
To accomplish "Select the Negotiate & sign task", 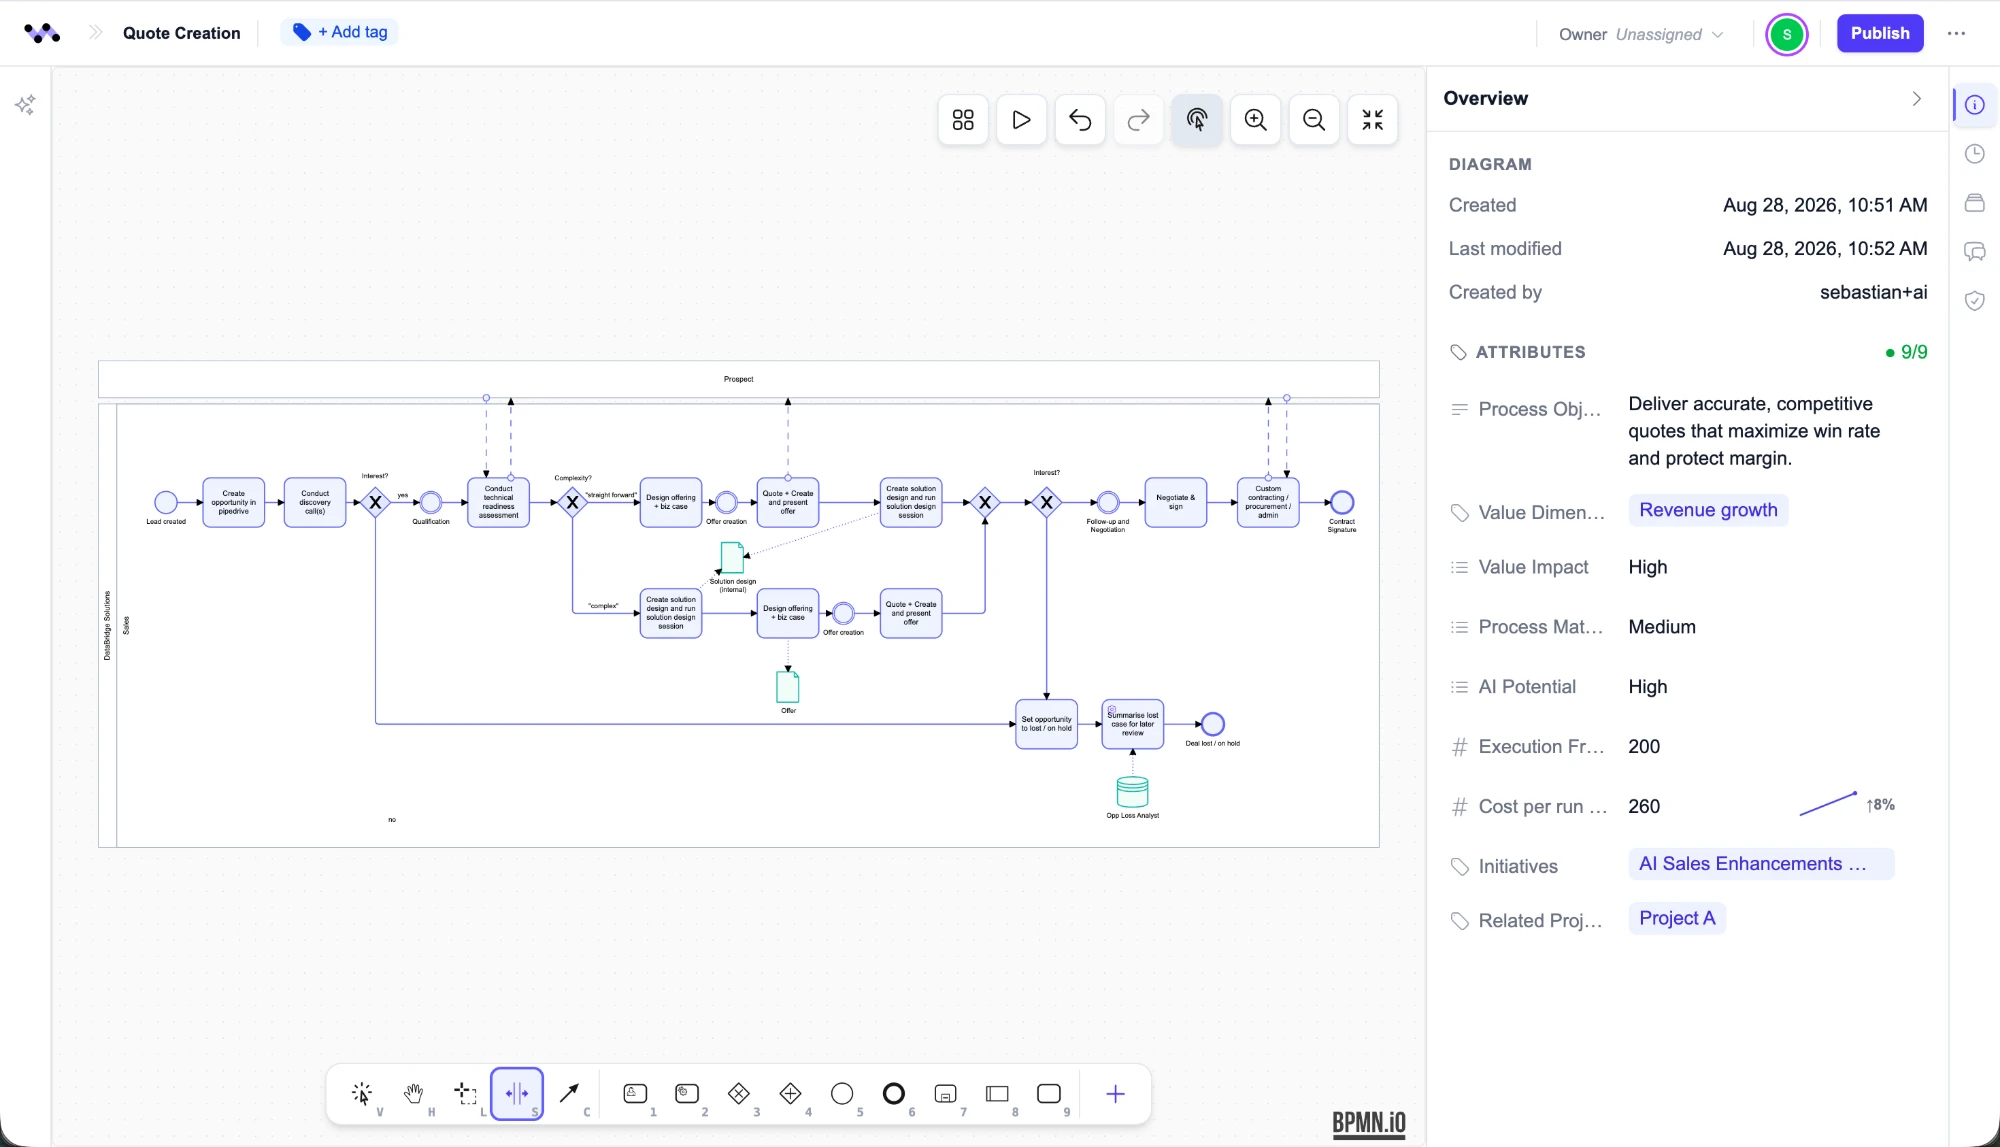I will pyautogui.click(x=1175, y=502).
